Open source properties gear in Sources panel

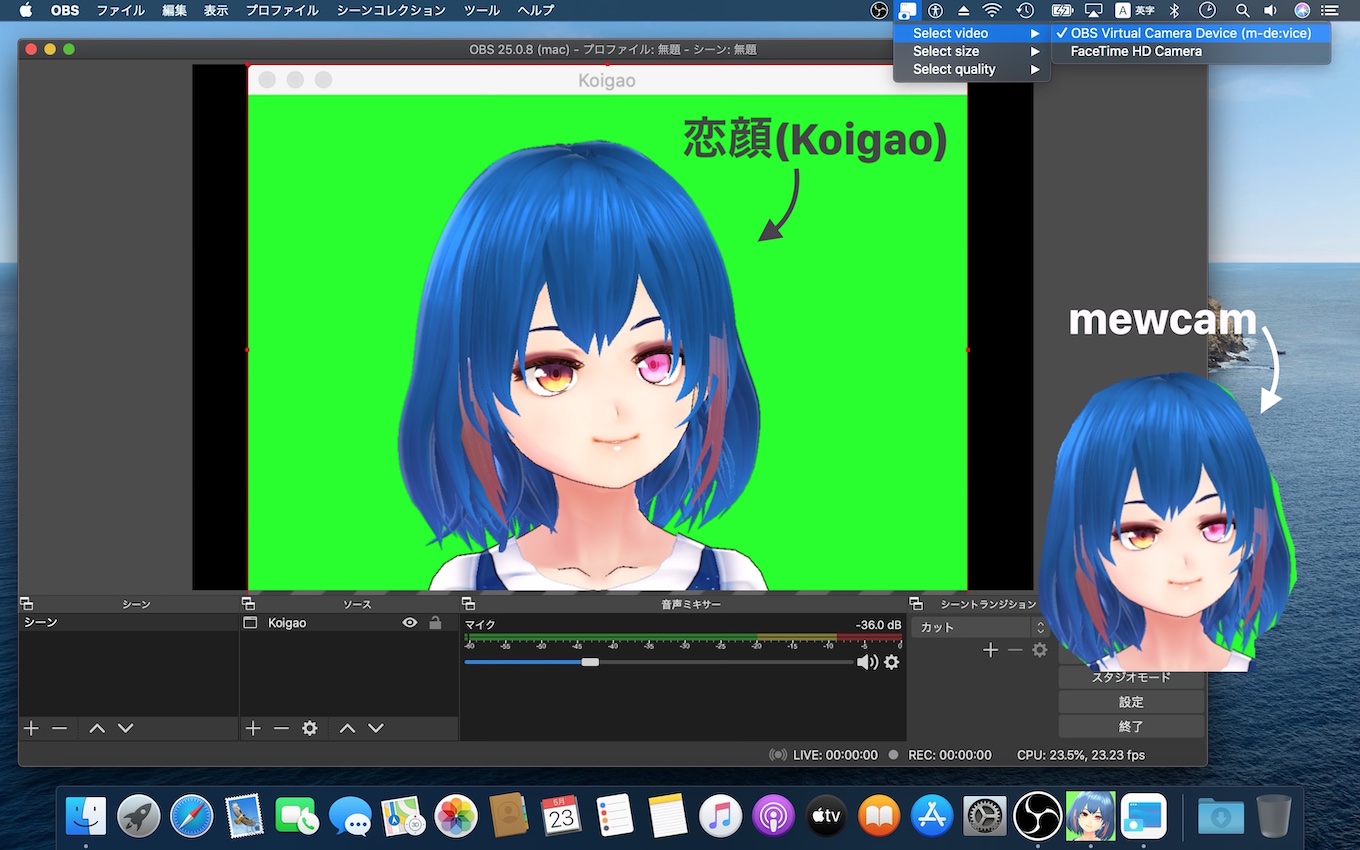310,729
